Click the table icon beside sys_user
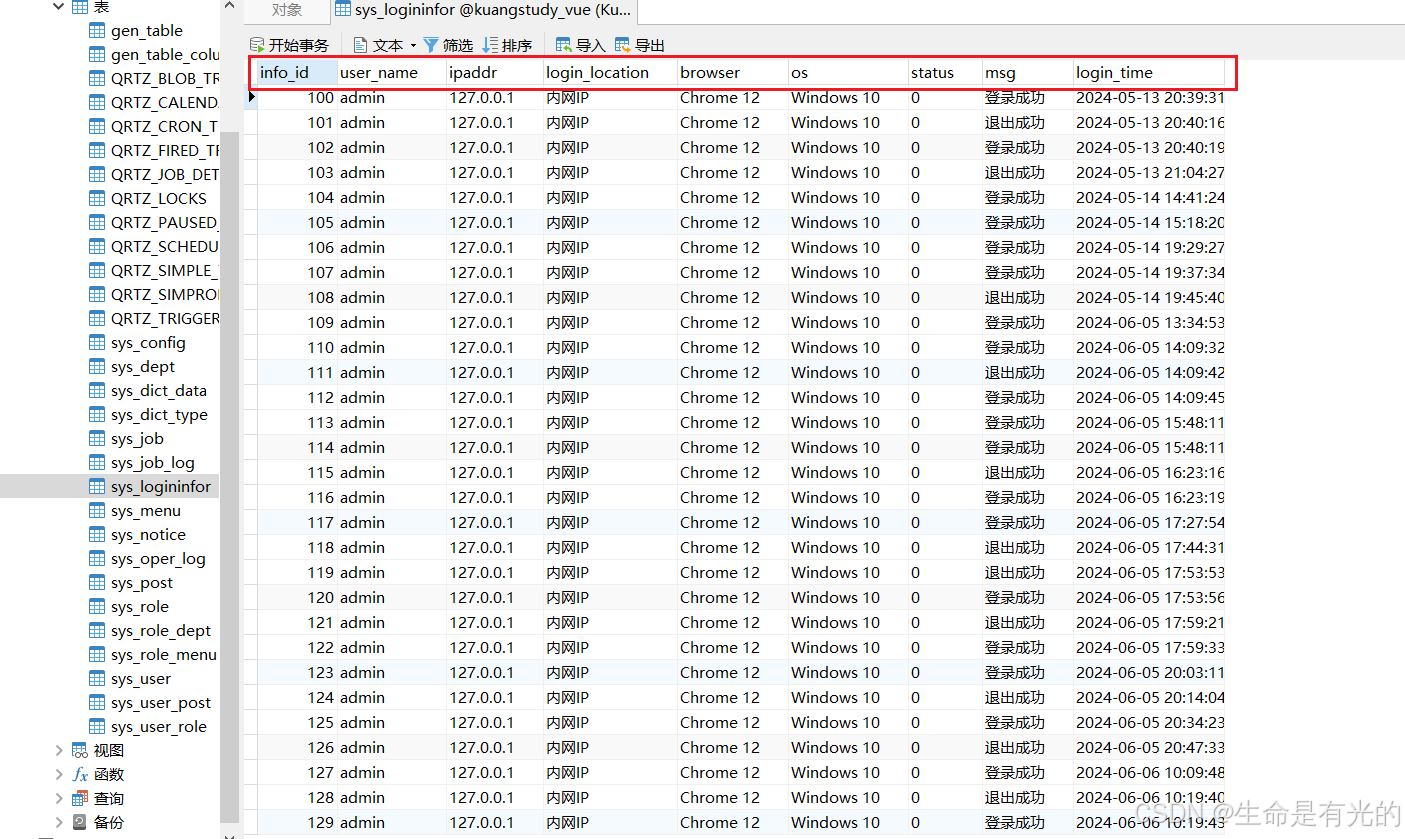Screen dimensions: 1405x839 pos(97,679)
